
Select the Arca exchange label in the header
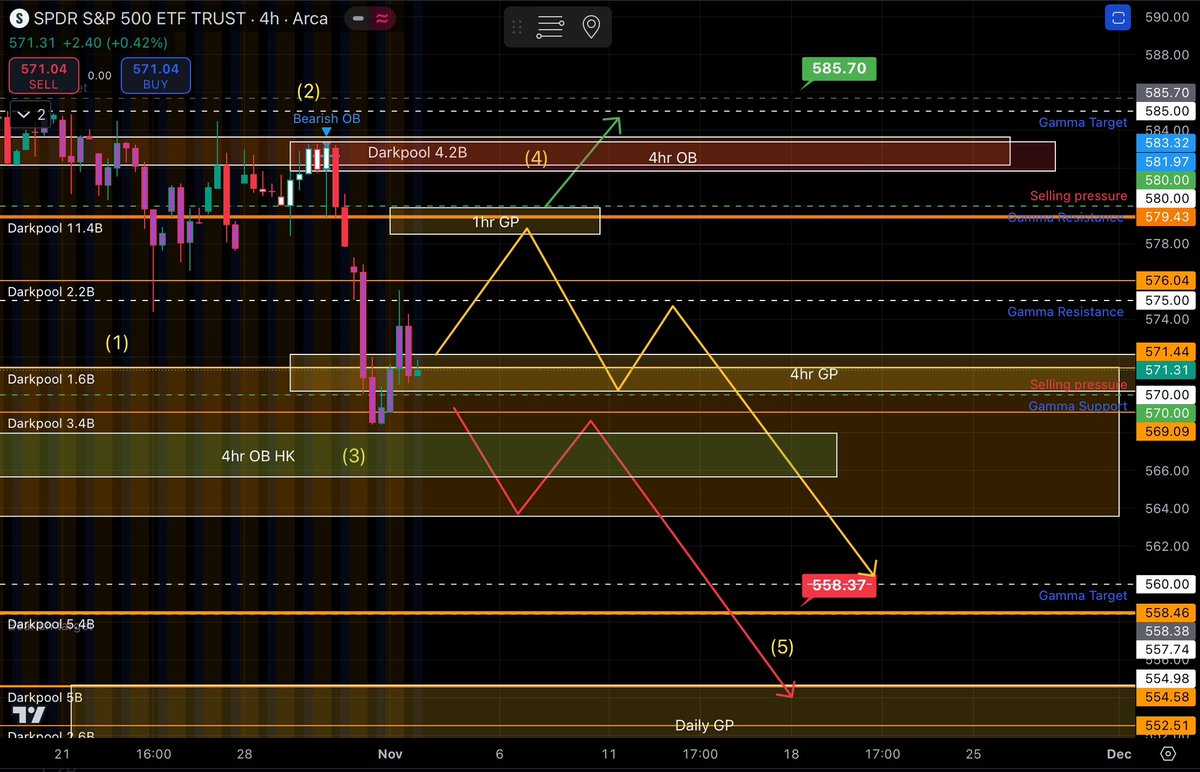click(x=309, y=17)
